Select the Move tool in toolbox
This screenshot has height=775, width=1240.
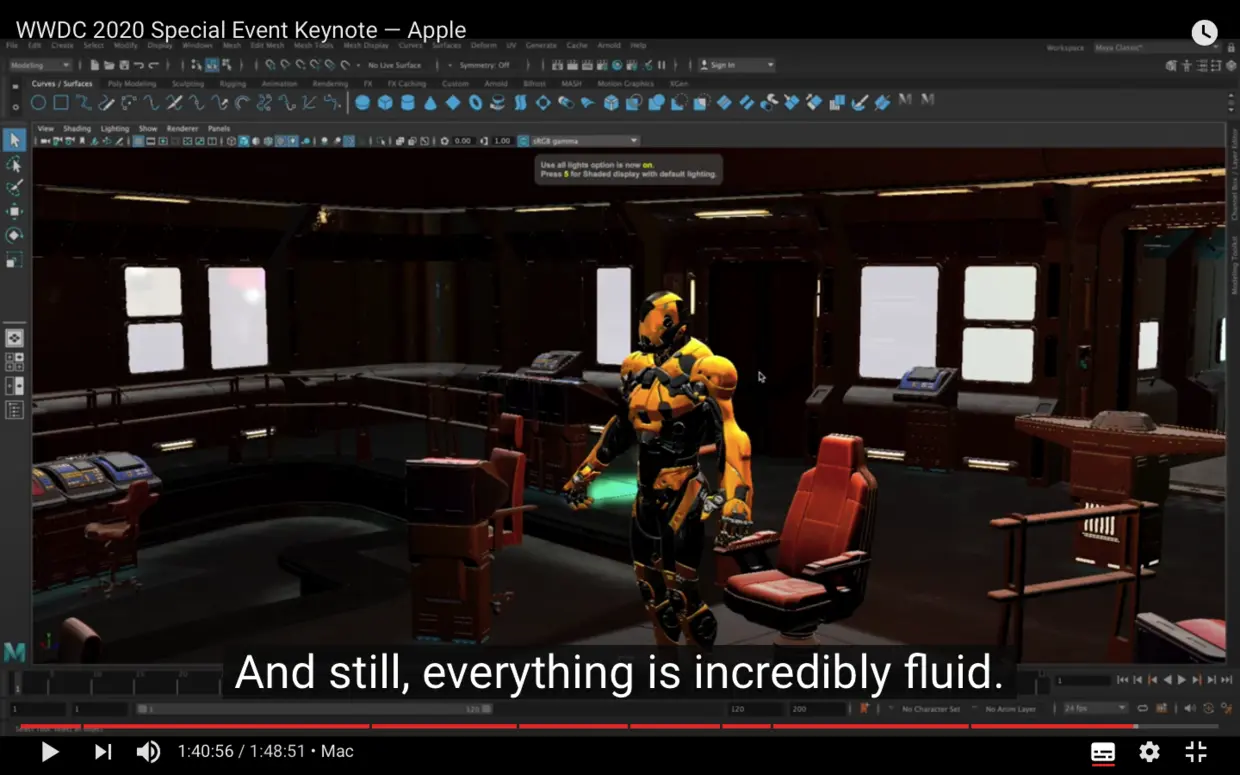(x=14, y=212)
